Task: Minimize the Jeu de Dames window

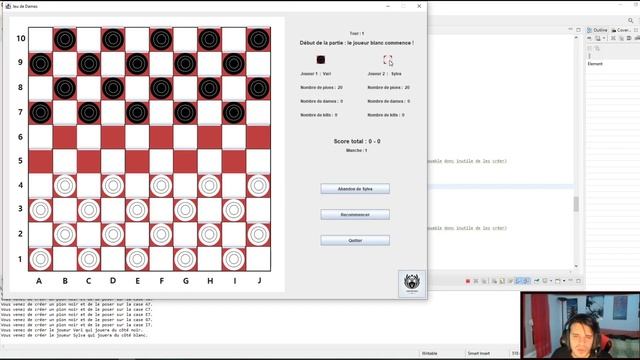Action: click(388, 6)
